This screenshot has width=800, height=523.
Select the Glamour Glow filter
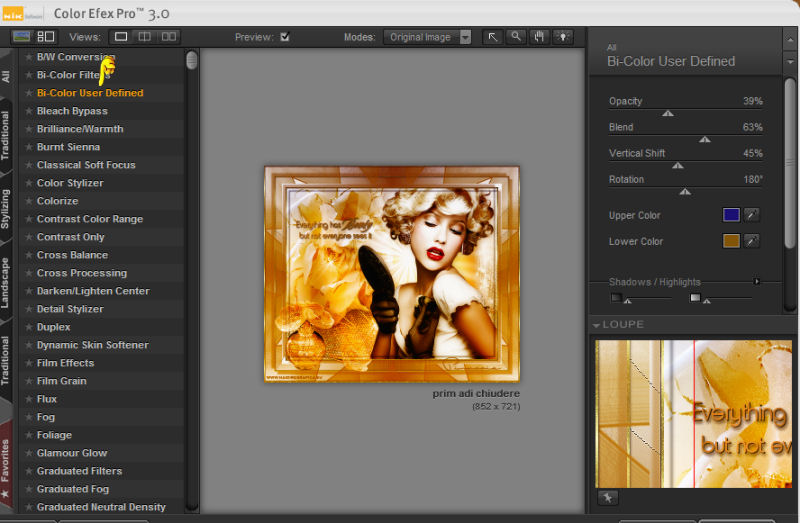72,453
